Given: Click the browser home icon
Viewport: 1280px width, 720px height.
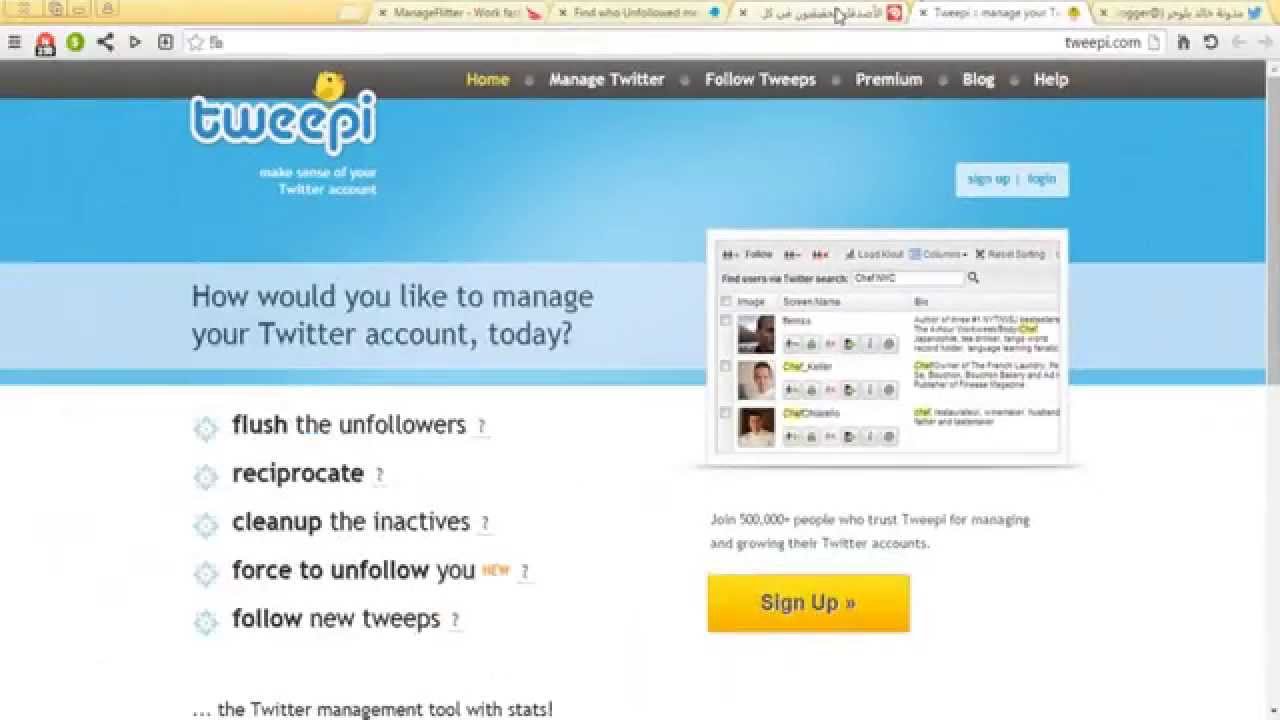Looking at the screenshot, I should 1184,42.
